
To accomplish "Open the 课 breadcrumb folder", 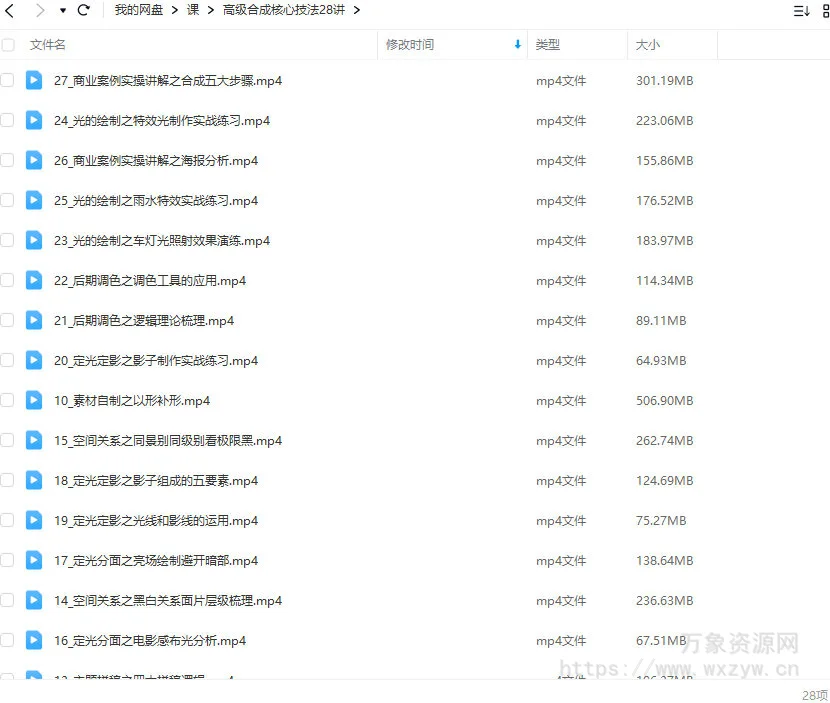I will [x=192, y=9].
